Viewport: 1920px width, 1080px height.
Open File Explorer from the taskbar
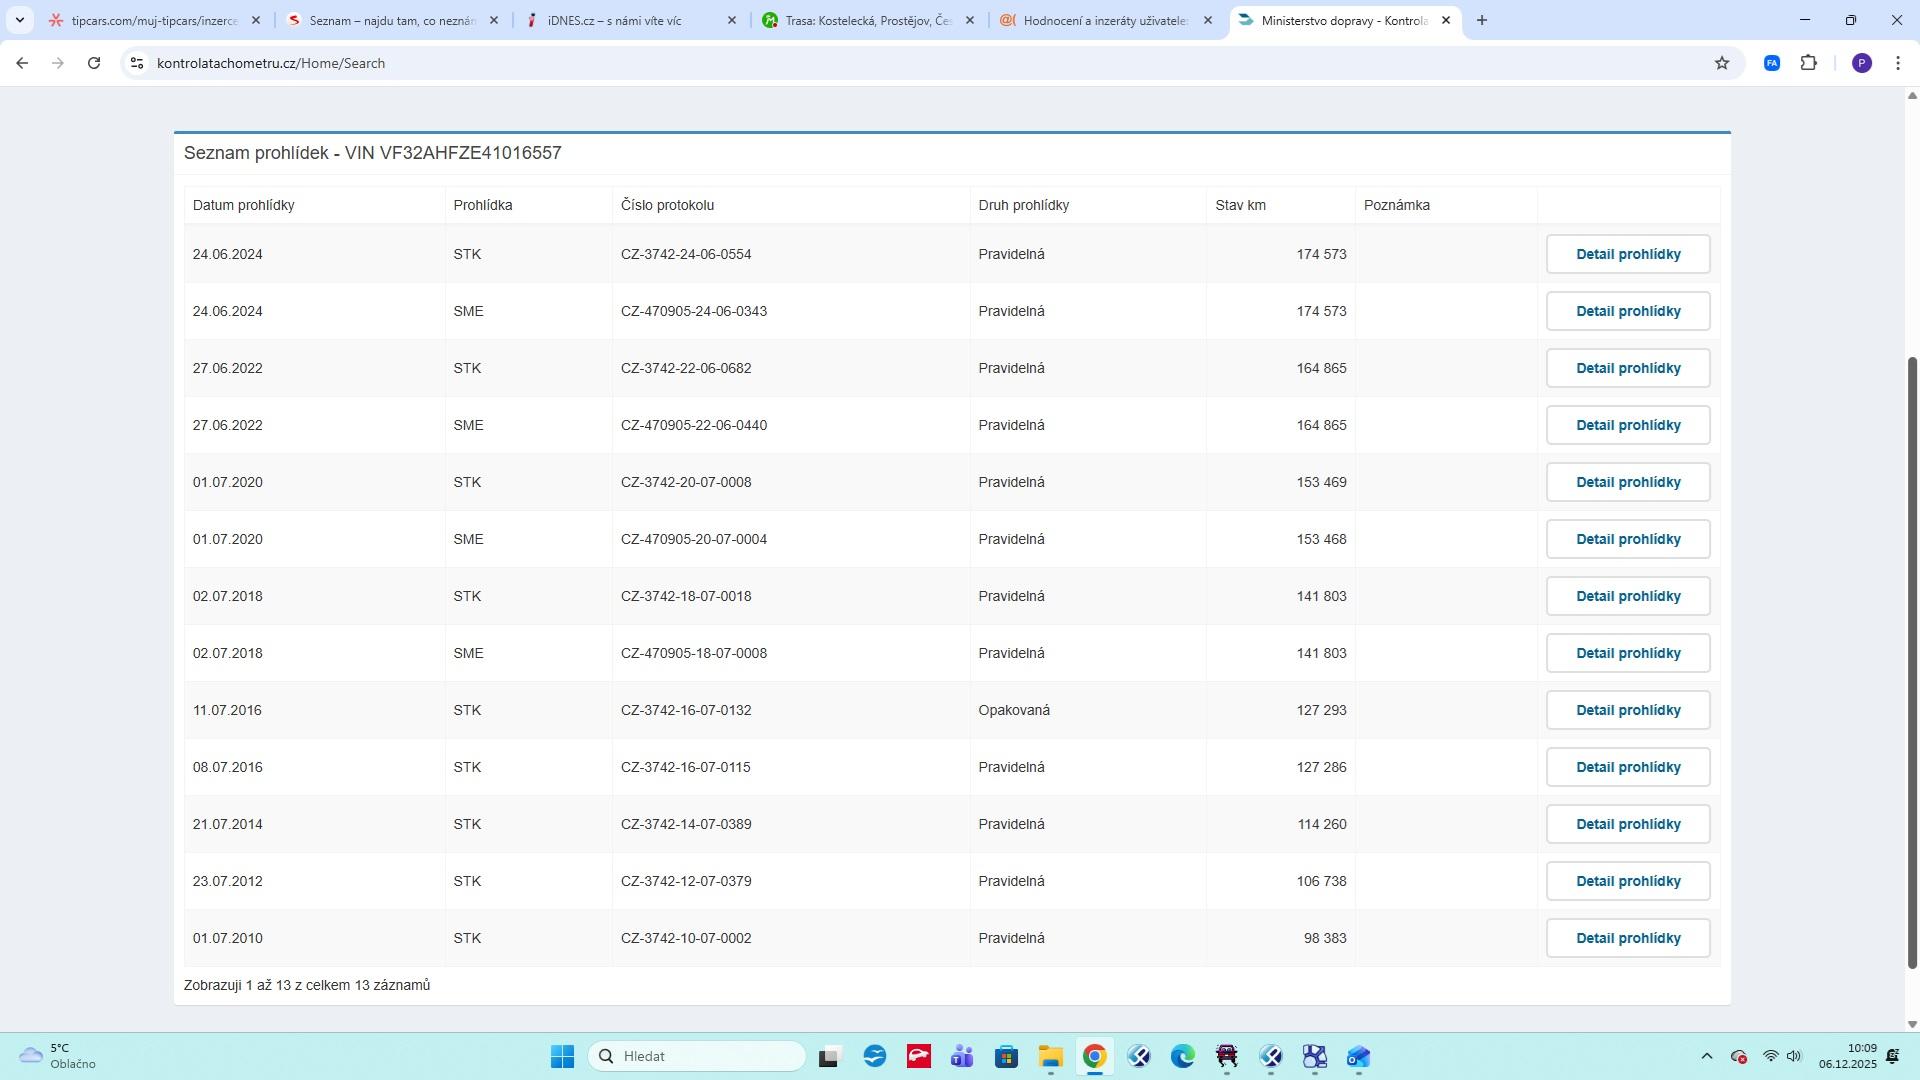click(x=1050, y=1057)
